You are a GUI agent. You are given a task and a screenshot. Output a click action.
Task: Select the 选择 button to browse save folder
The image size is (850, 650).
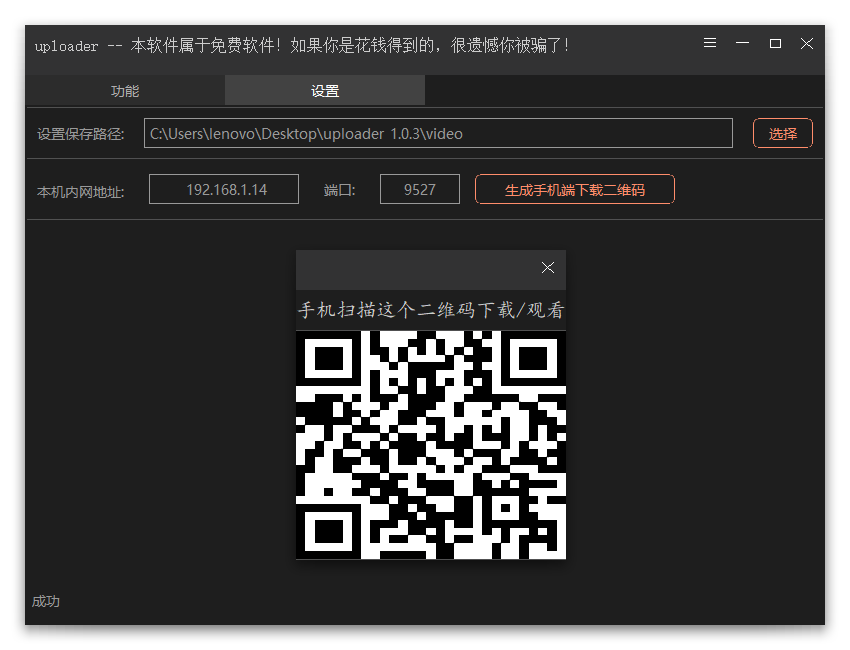[782, 132]
